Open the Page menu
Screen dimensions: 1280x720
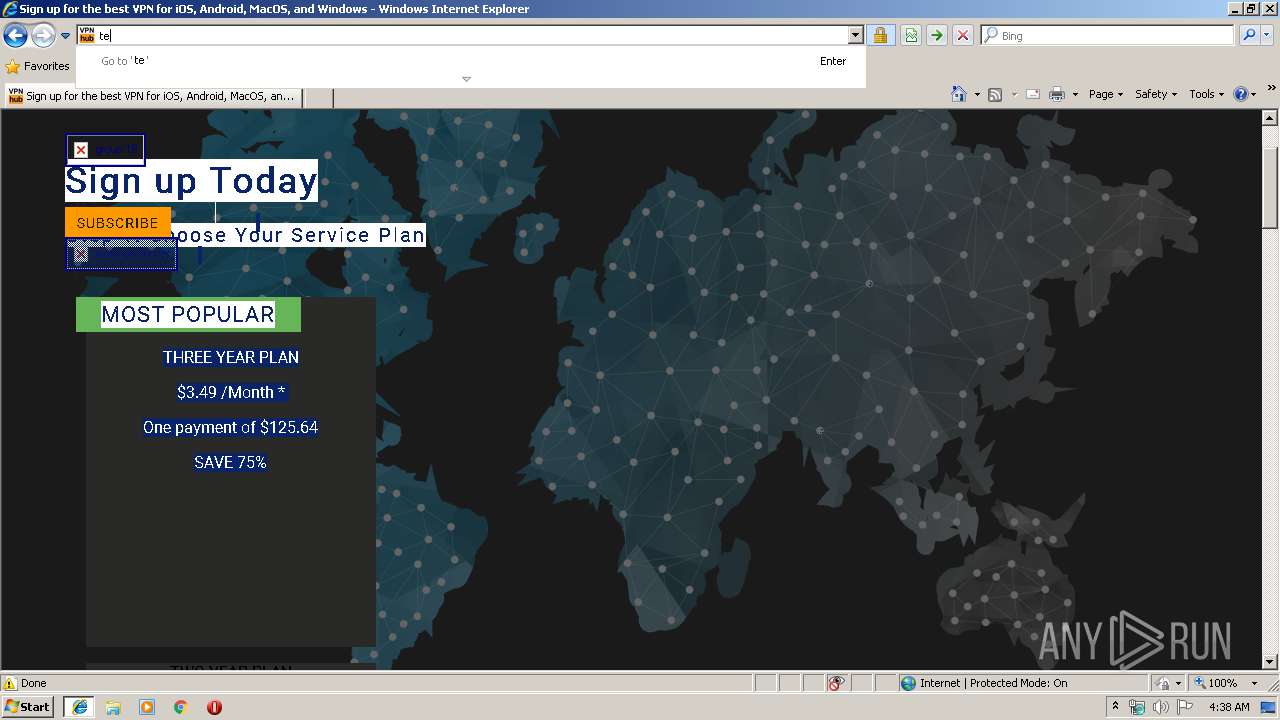(1105, 94)
